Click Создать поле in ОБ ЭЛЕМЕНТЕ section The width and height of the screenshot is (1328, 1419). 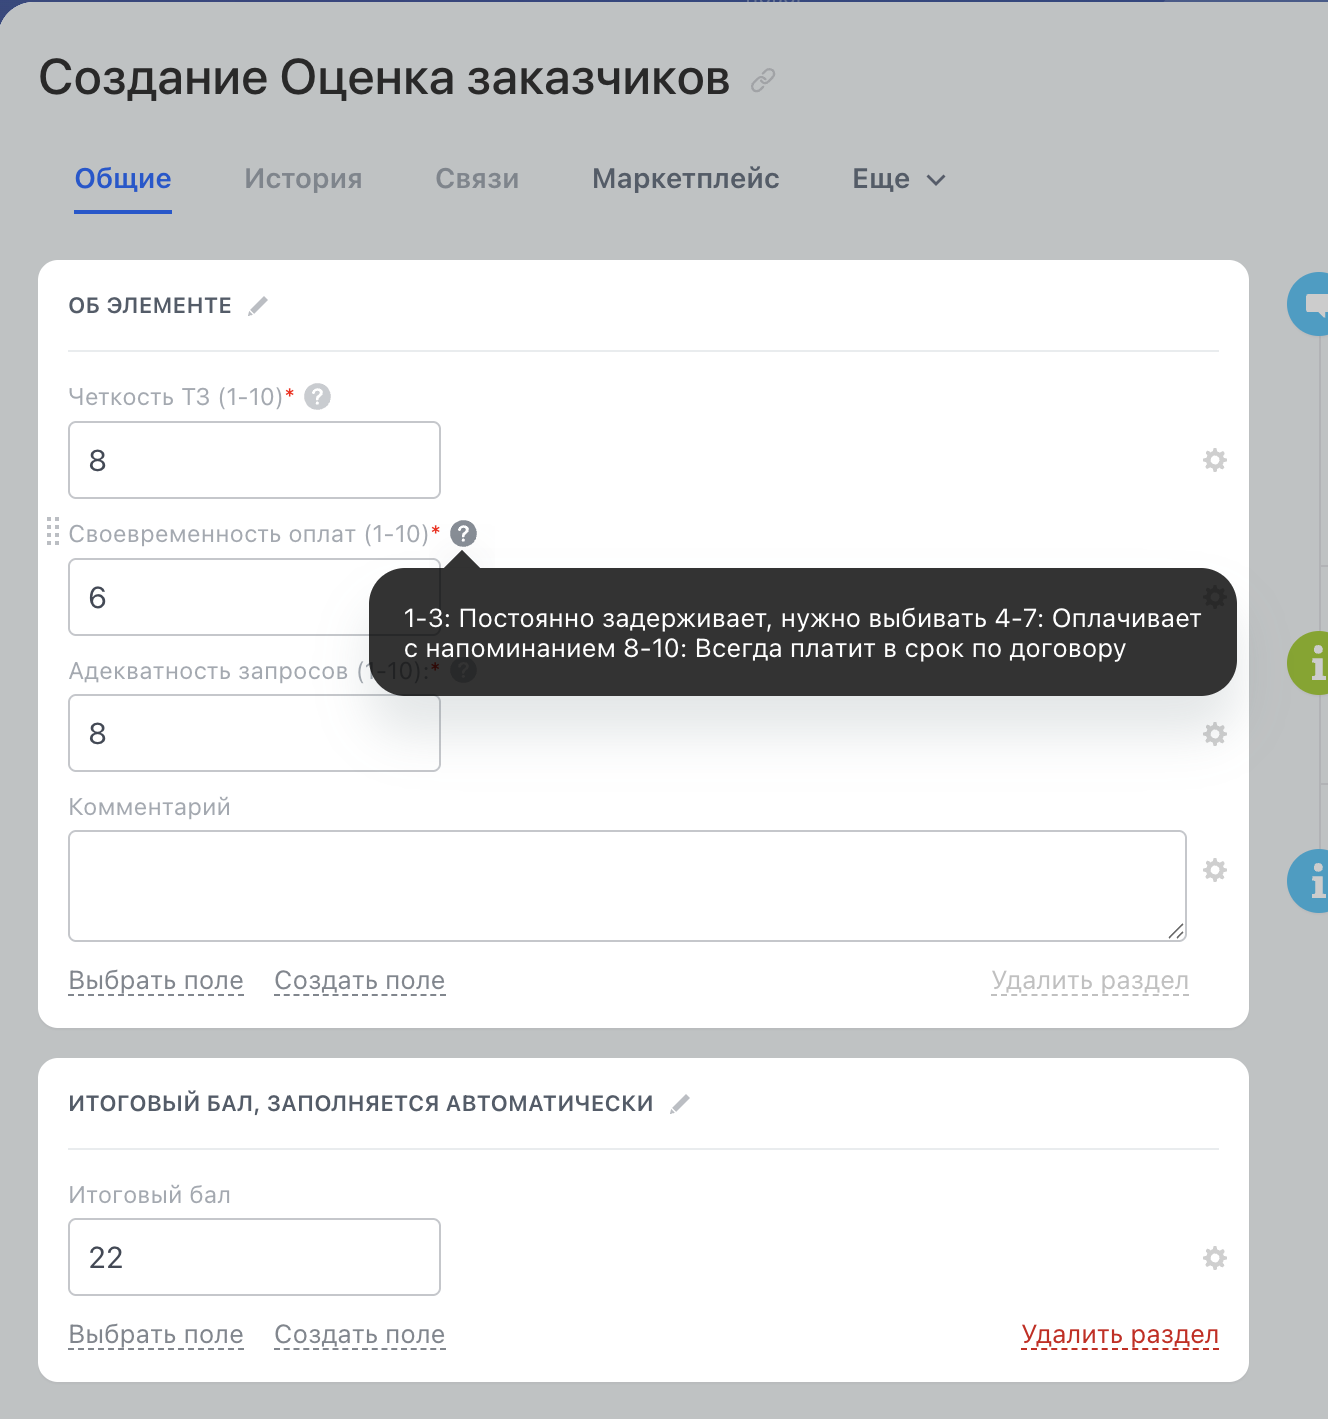360,981
